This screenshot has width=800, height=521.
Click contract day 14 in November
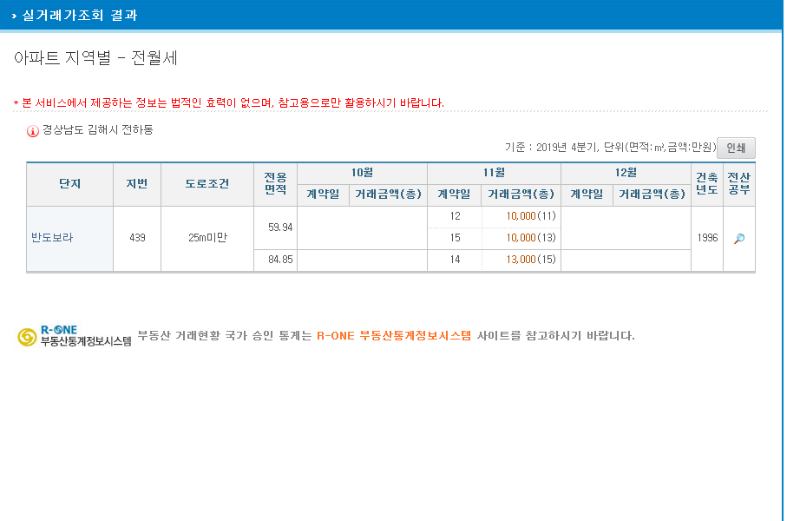[x=455, y=260]
